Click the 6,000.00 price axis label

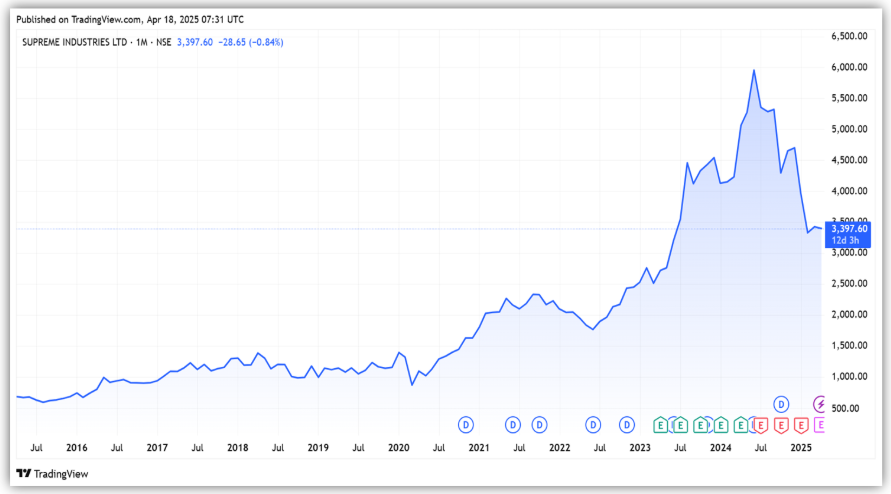pyautogui.click(x=849, y=67)
